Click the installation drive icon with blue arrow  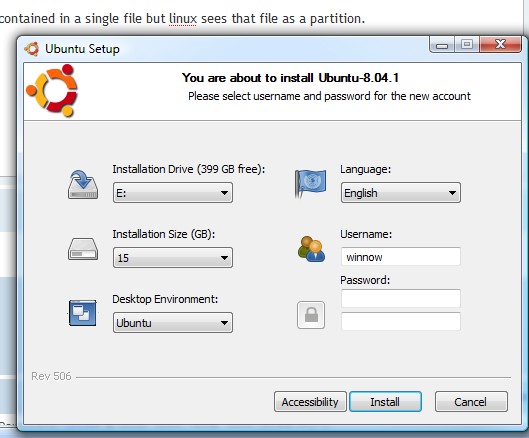point(83,185)
